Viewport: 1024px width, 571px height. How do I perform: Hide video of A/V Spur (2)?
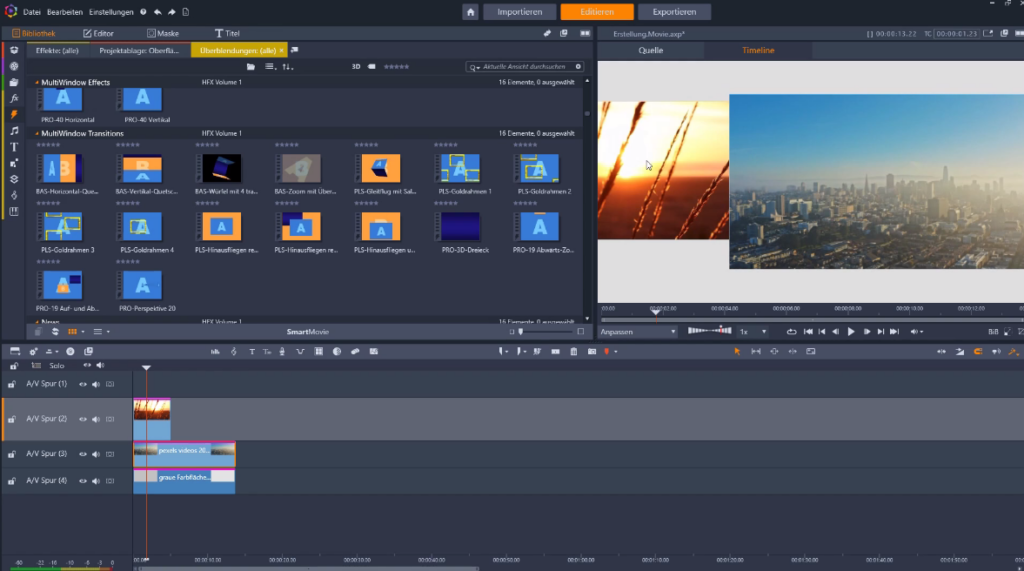[83, 419]
